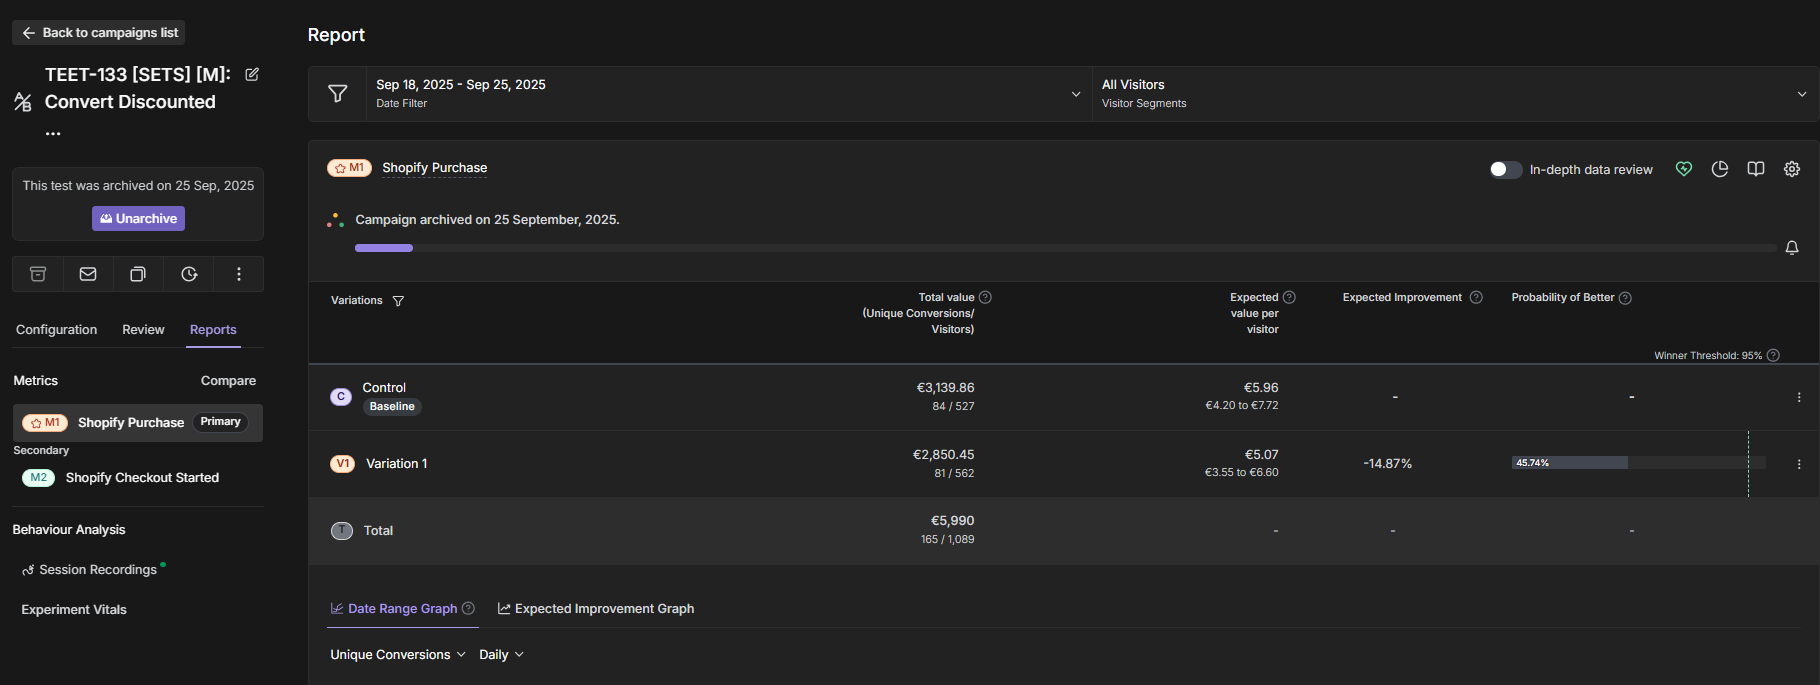Open Session Recordings
The image size is (1820, 685).
[98, 570]
